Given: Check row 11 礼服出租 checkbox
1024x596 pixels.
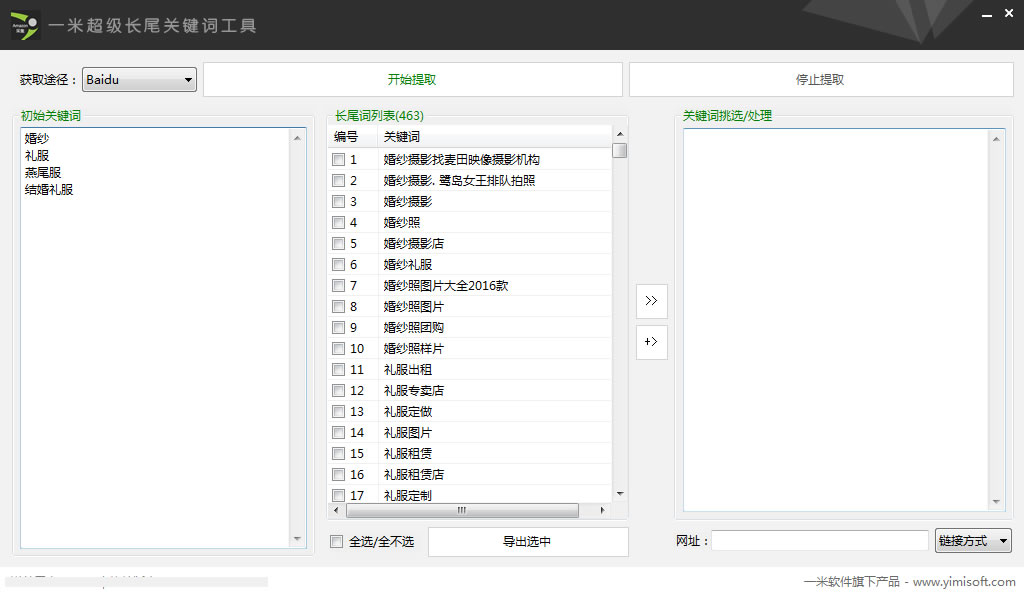Looking at the screenshot, I should pyautogui.click(x=338, y=369).
